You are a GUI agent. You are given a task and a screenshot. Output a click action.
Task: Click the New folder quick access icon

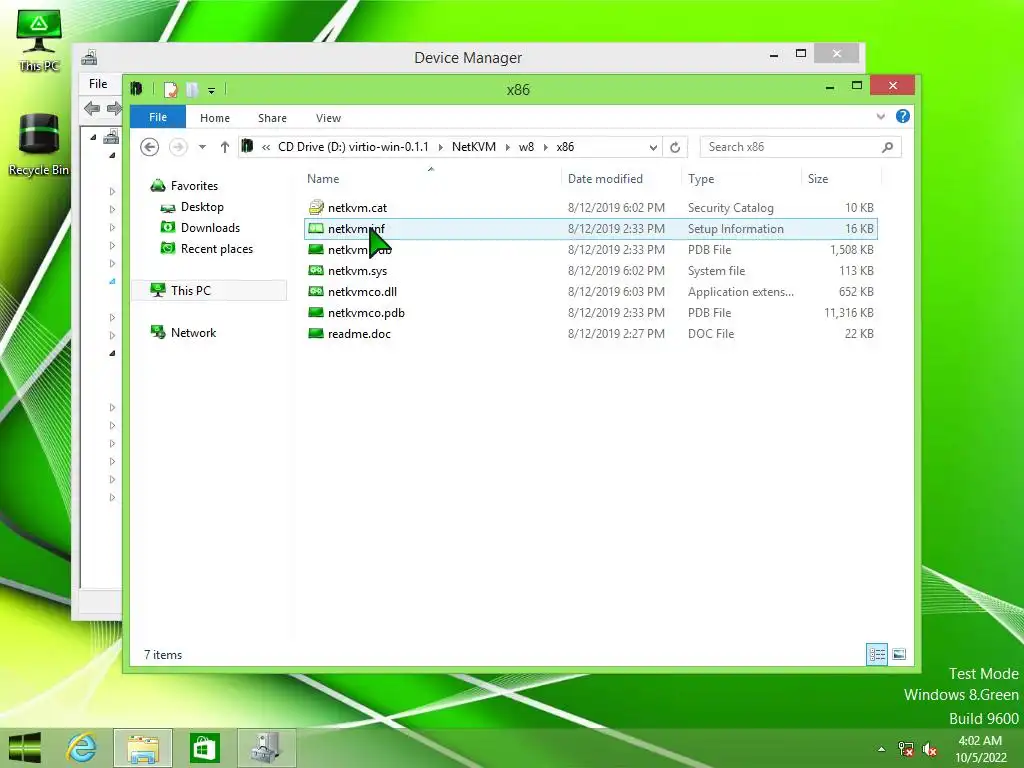coord(191,89)
